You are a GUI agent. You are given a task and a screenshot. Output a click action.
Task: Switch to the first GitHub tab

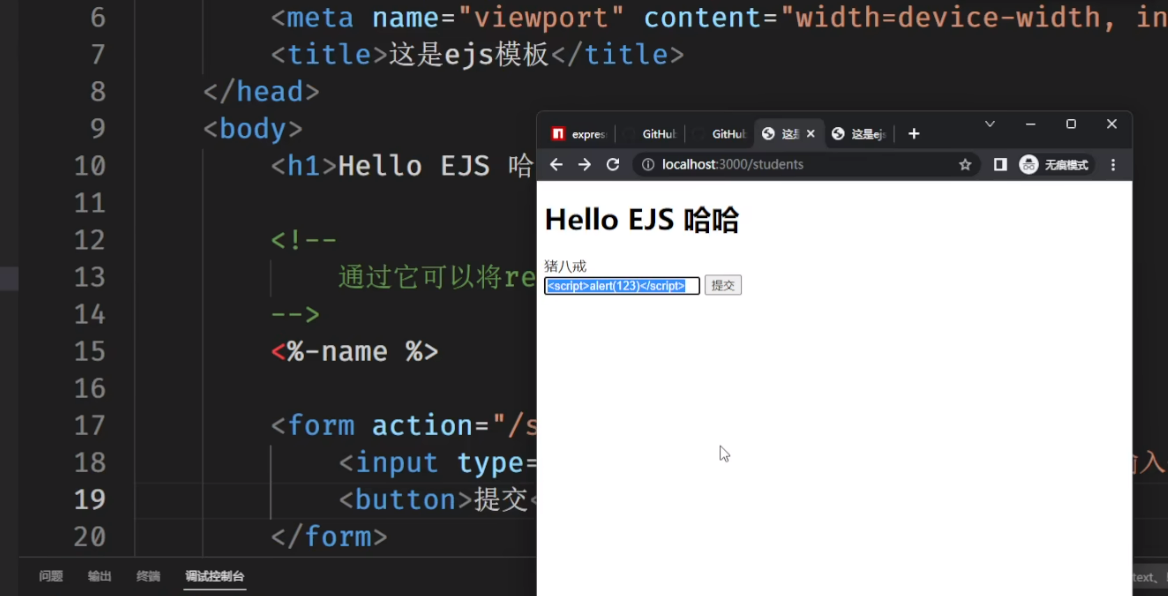pyautogui.click(x=650, y=134)
